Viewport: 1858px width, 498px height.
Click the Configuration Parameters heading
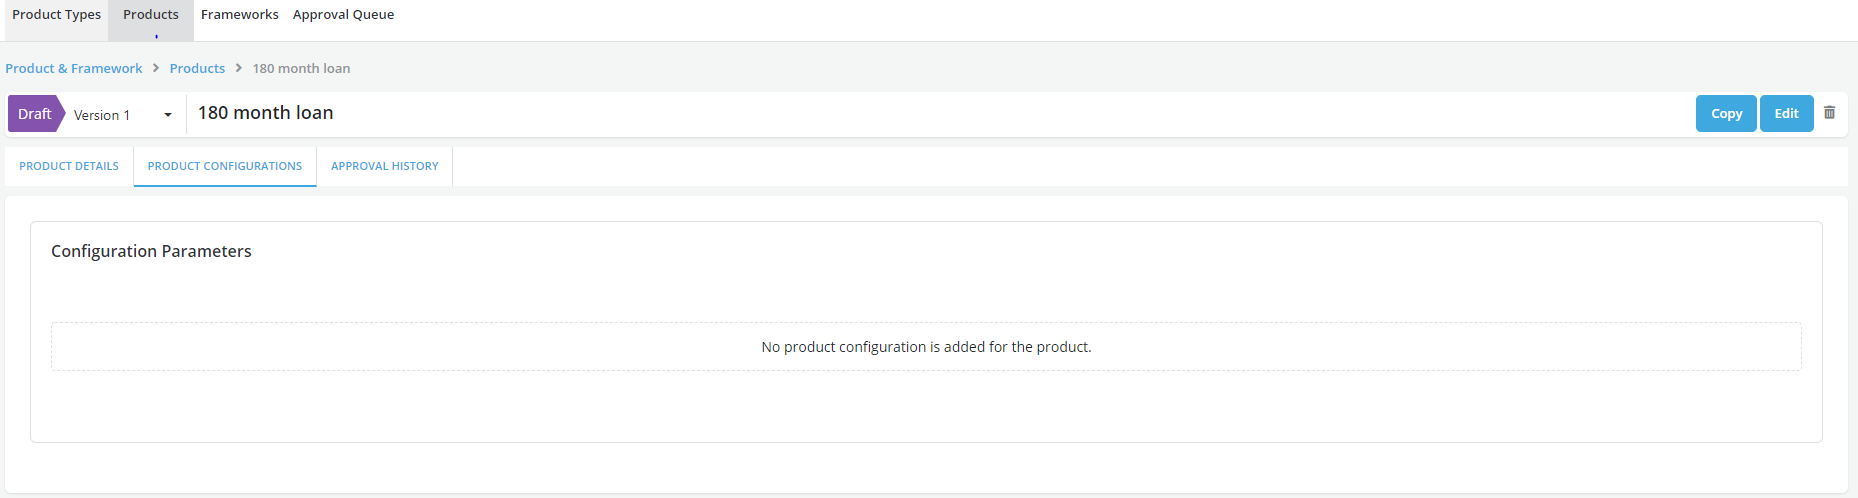click(x=151, y=251)
